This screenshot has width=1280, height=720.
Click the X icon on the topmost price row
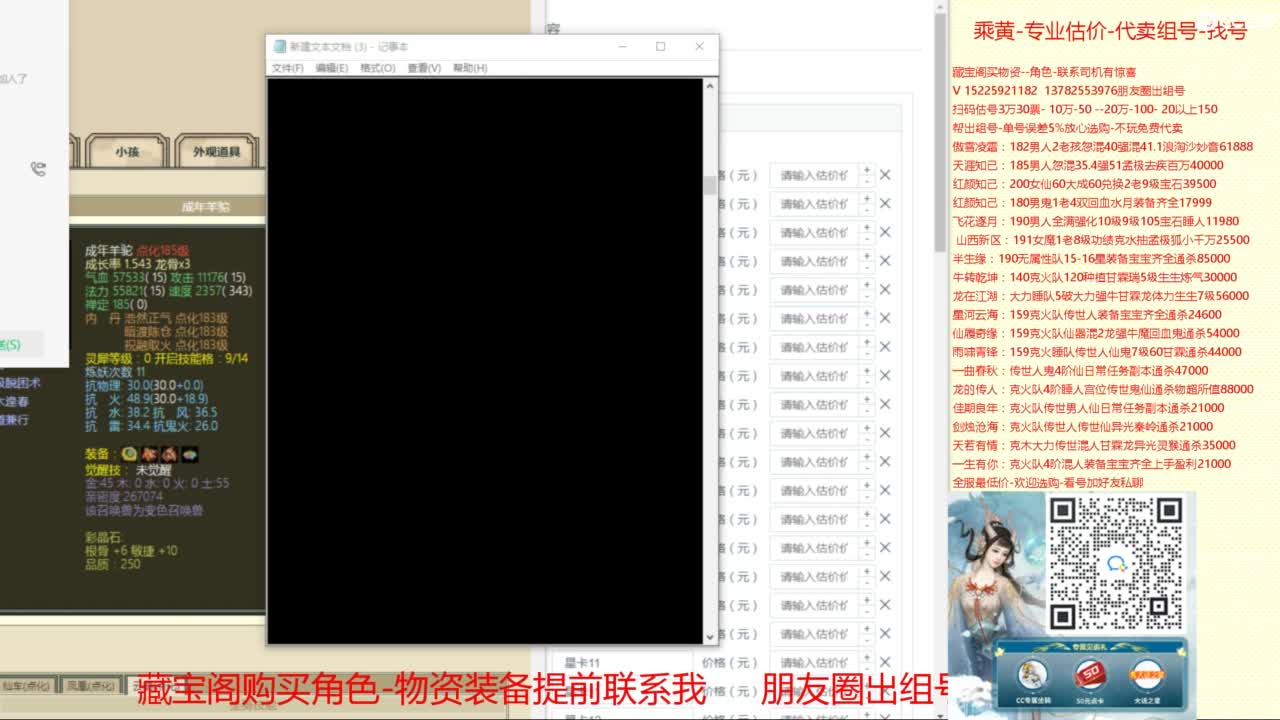[x=885, y=175]
